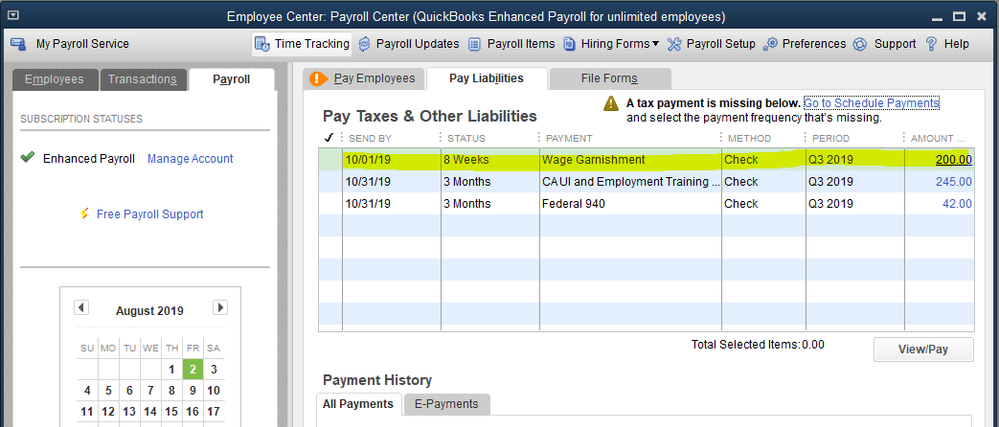Switch to the Employees tab
Screen dimensions: 999x427
(55, 80)
